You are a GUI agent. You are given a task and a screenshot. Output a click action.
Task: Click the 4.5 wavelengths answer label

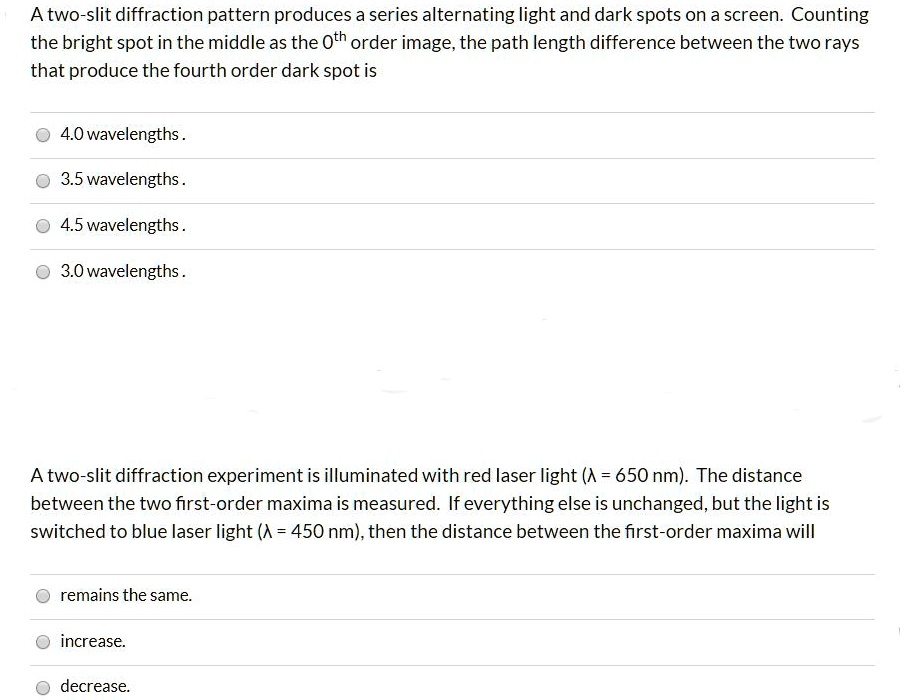120,225
